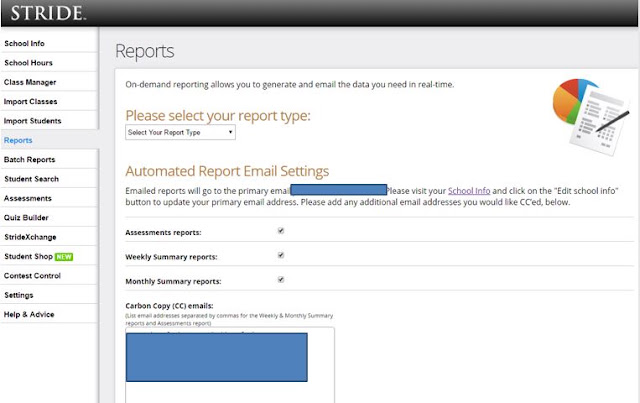Image resolution: width=640 pixels, height=403 pixels.
Task: Click the 'Assessments reports:' label
Action: [x=163, y=232]
